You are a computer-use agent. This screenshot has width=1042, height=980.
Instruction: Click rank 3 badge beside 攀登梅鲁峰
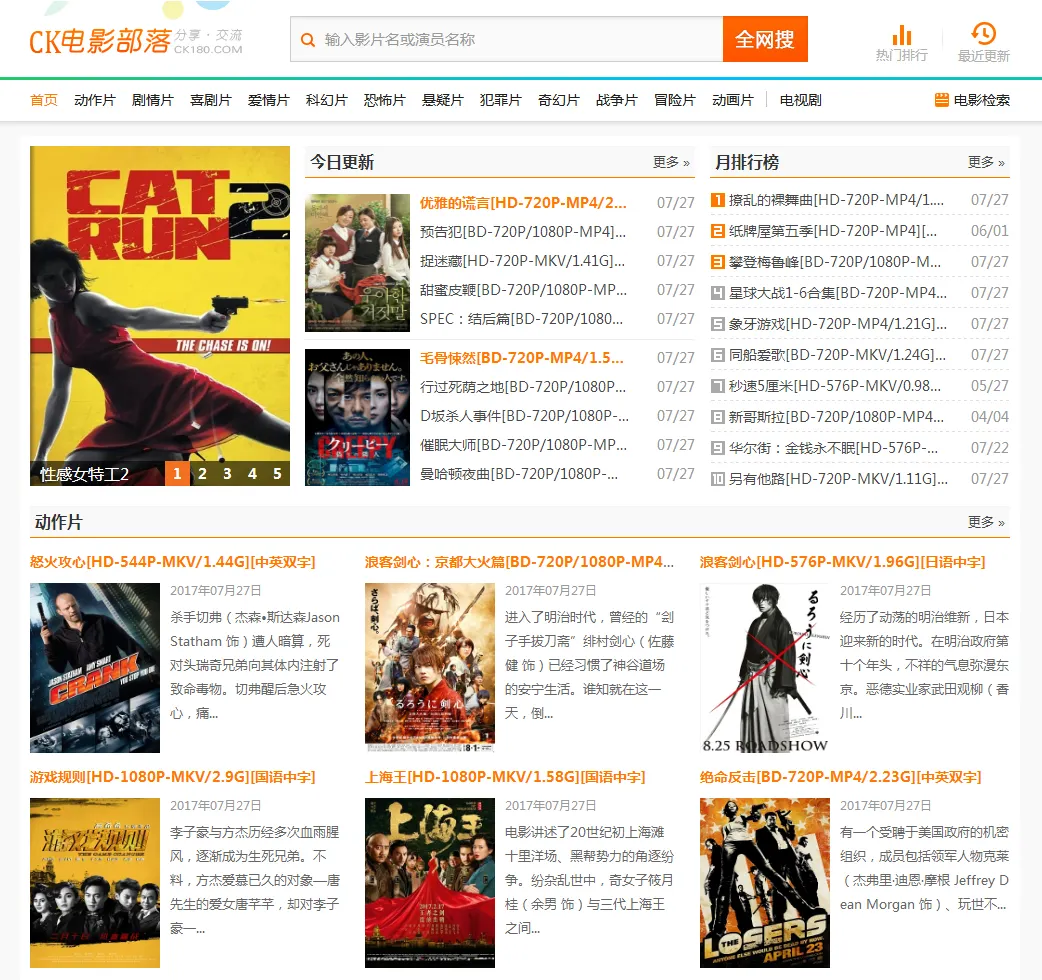pyautogui.click(x=718, y=262)
